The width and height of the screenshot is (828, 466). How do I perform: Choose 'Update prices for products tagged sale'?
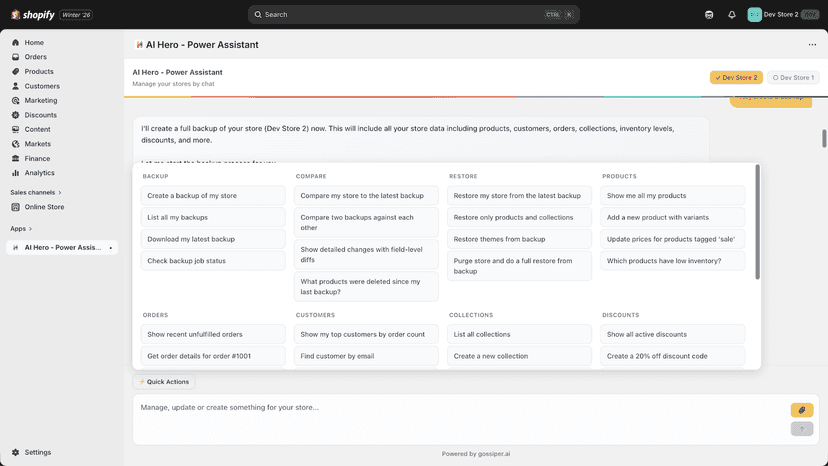pos(672,239)
